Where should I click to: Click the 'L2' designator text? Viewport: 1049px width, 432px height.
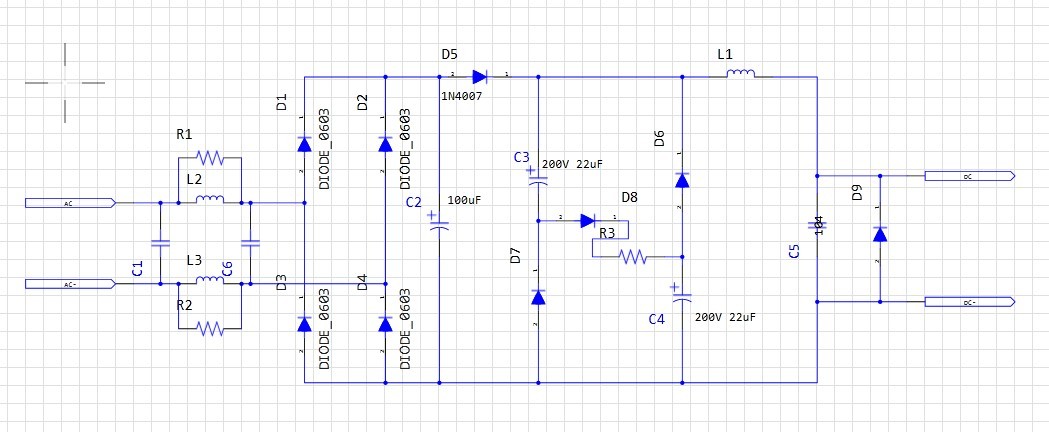[x=194, y=180]
